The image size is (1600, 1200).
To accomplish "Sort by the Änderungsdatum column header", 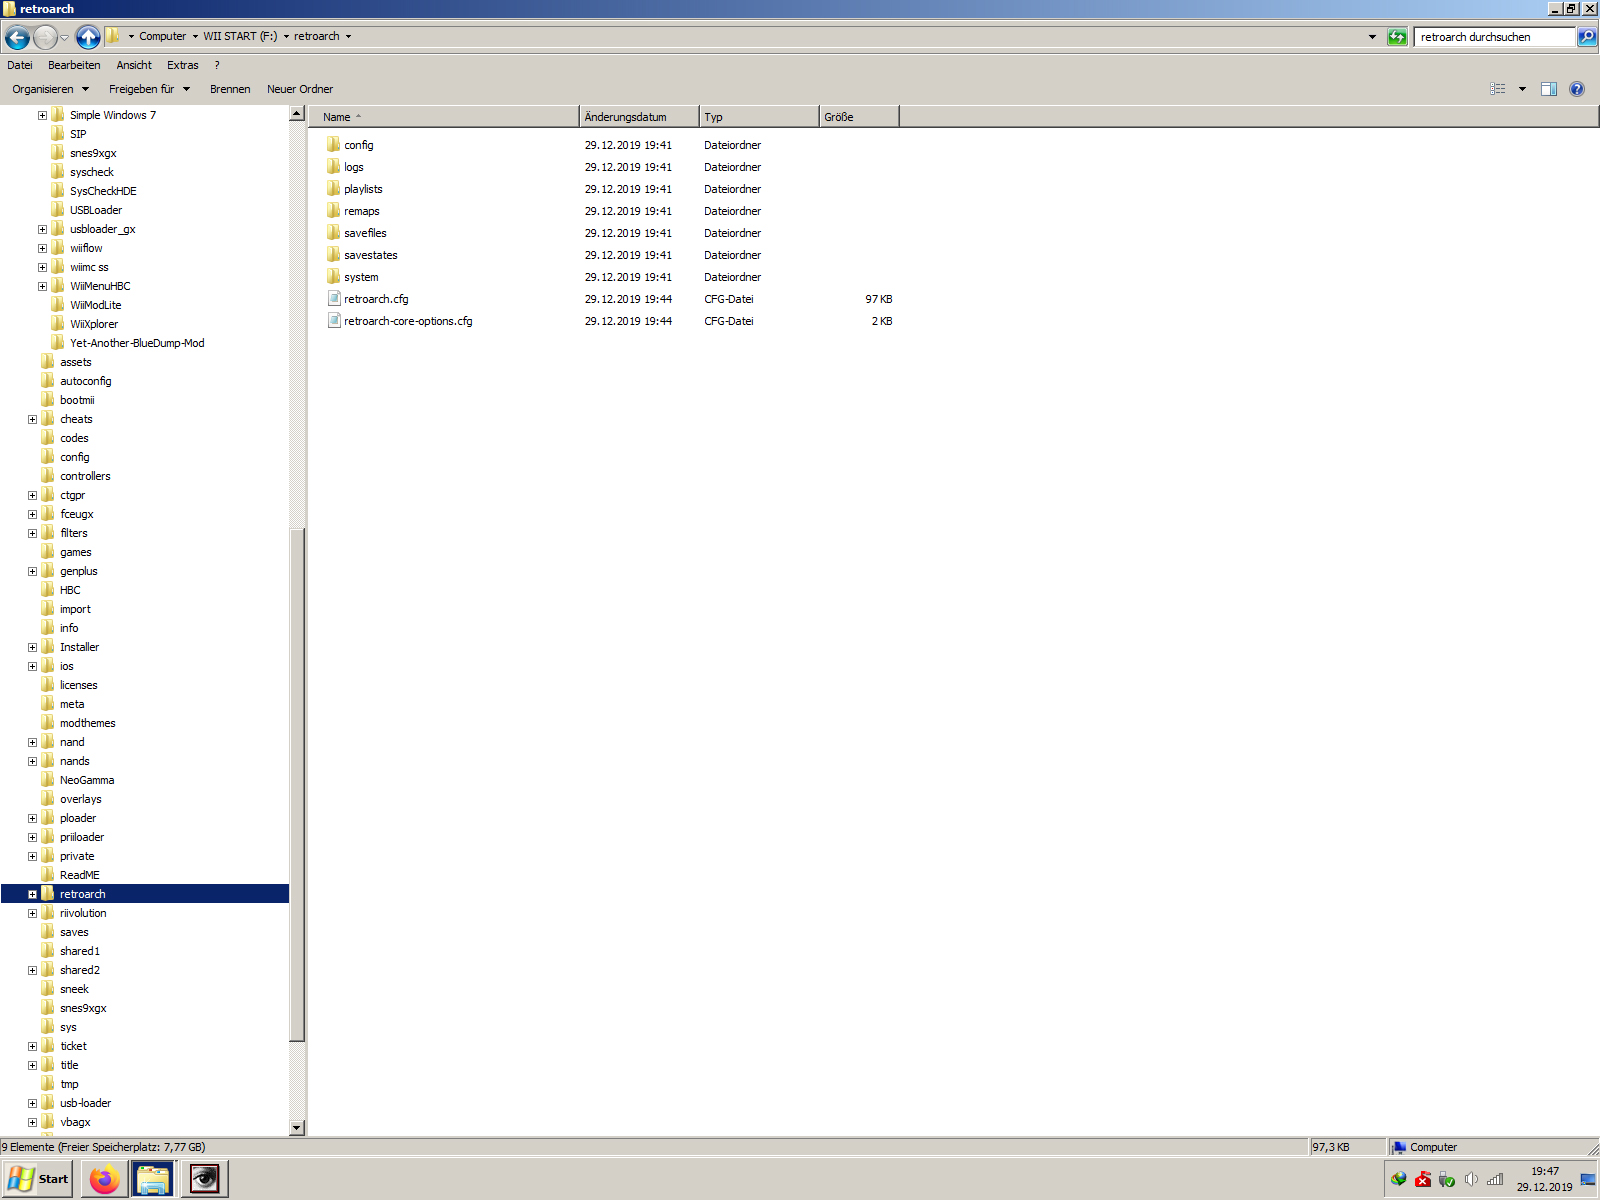I will [639, 117].
